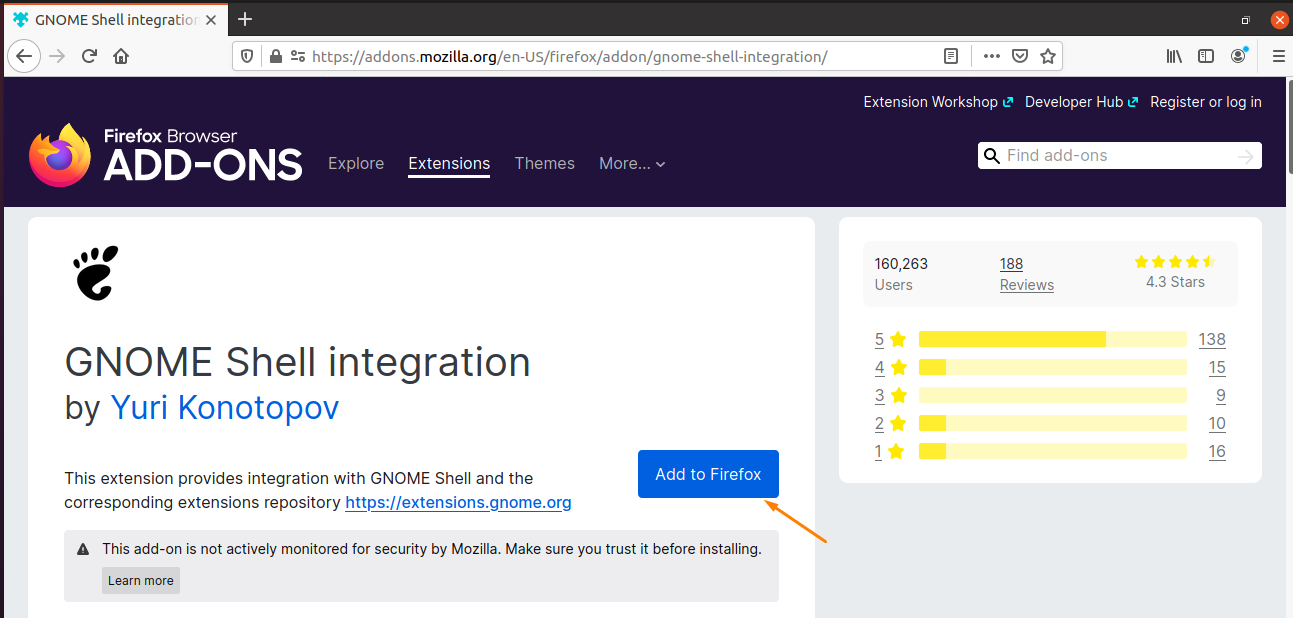Click Learn more button
The image size is (1293, 618).
pyautogui.click(x=141, y=581)
